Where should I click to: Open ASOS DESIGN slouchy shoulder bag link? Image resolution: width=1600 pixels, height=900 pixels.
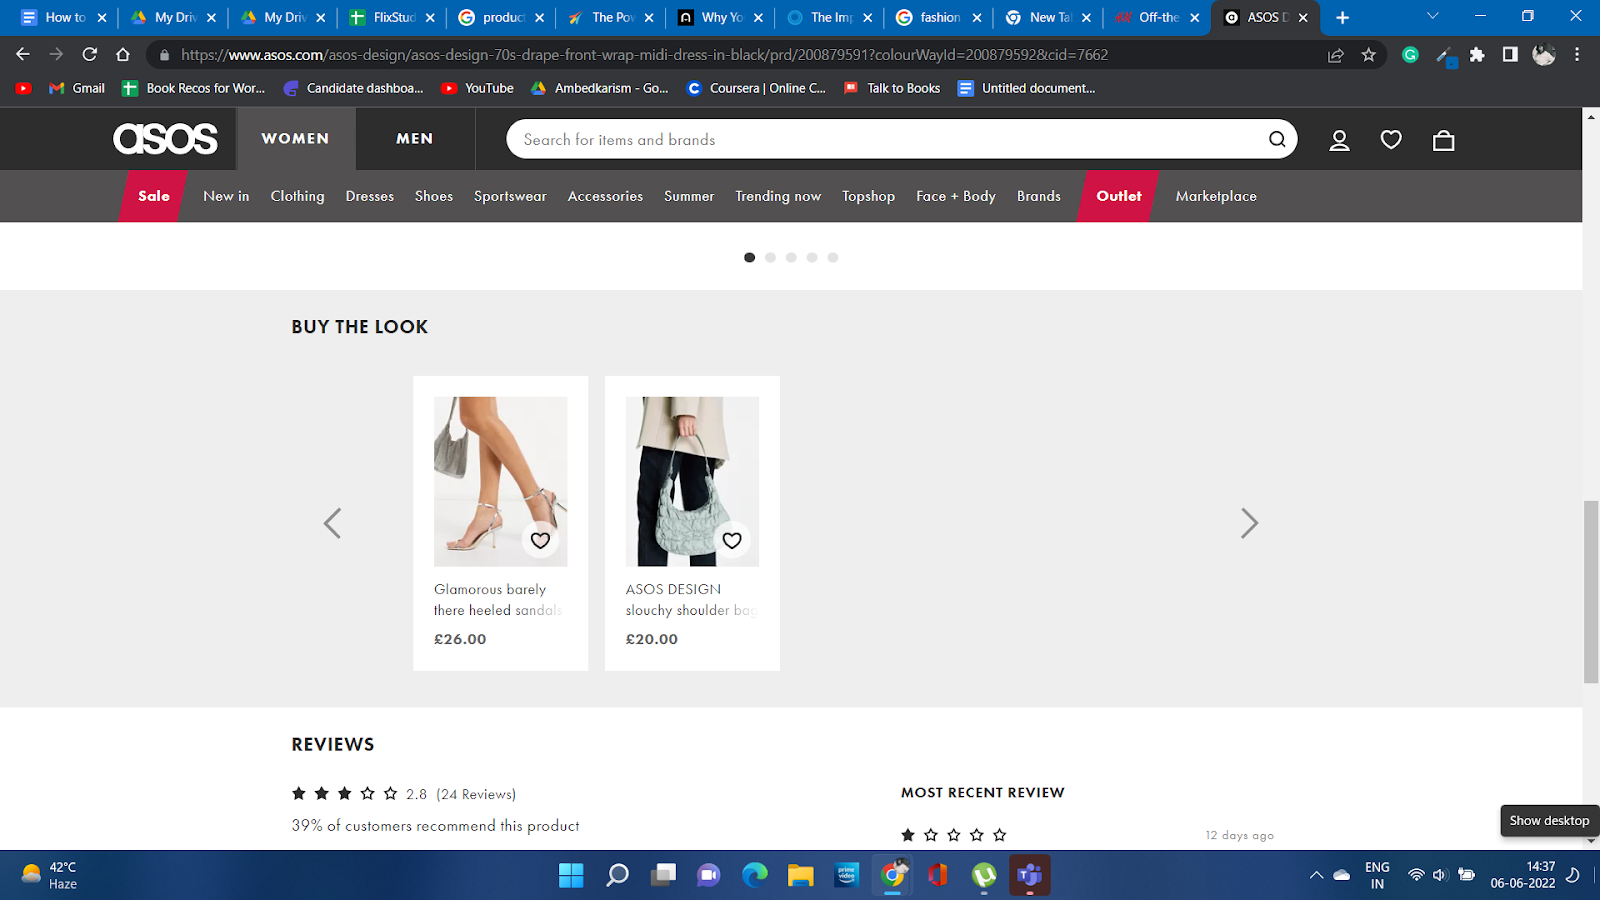click(x=691, y=600)
